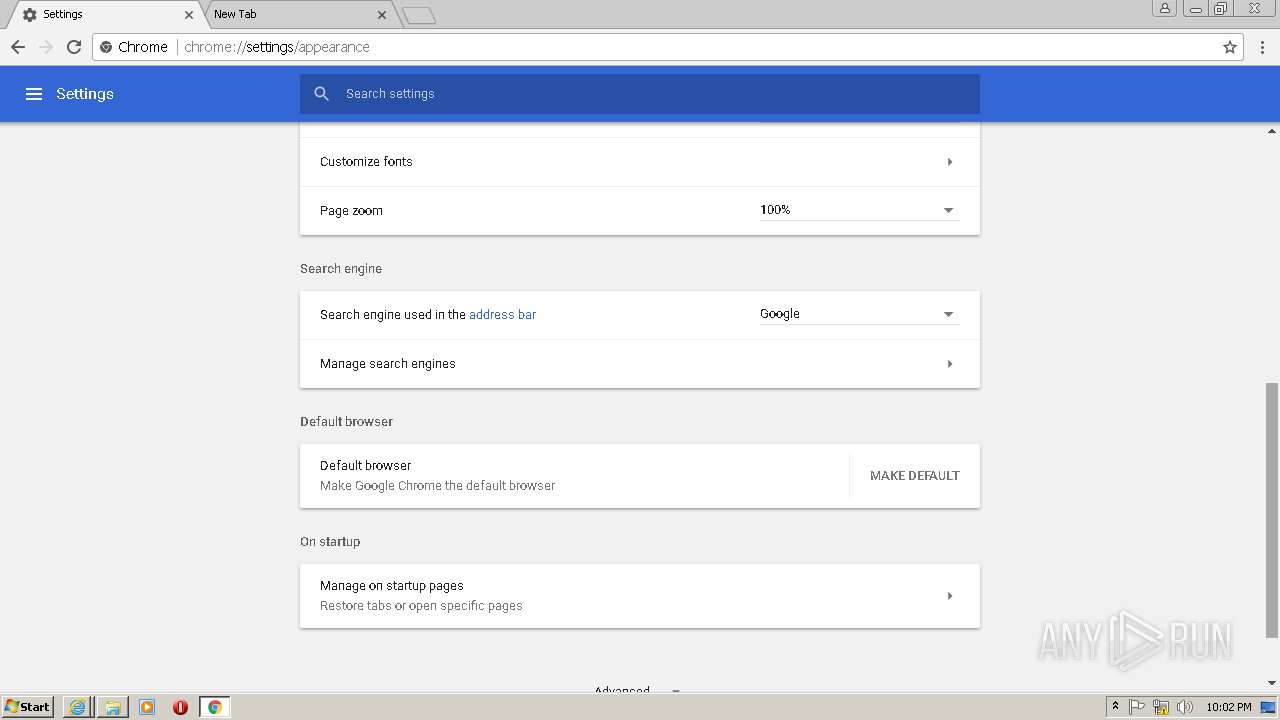Open the Page zoom dropdown
Image resolution: width=1280 pixels, height=720 pixels.
pyautogui.click(x=859, y=210)
